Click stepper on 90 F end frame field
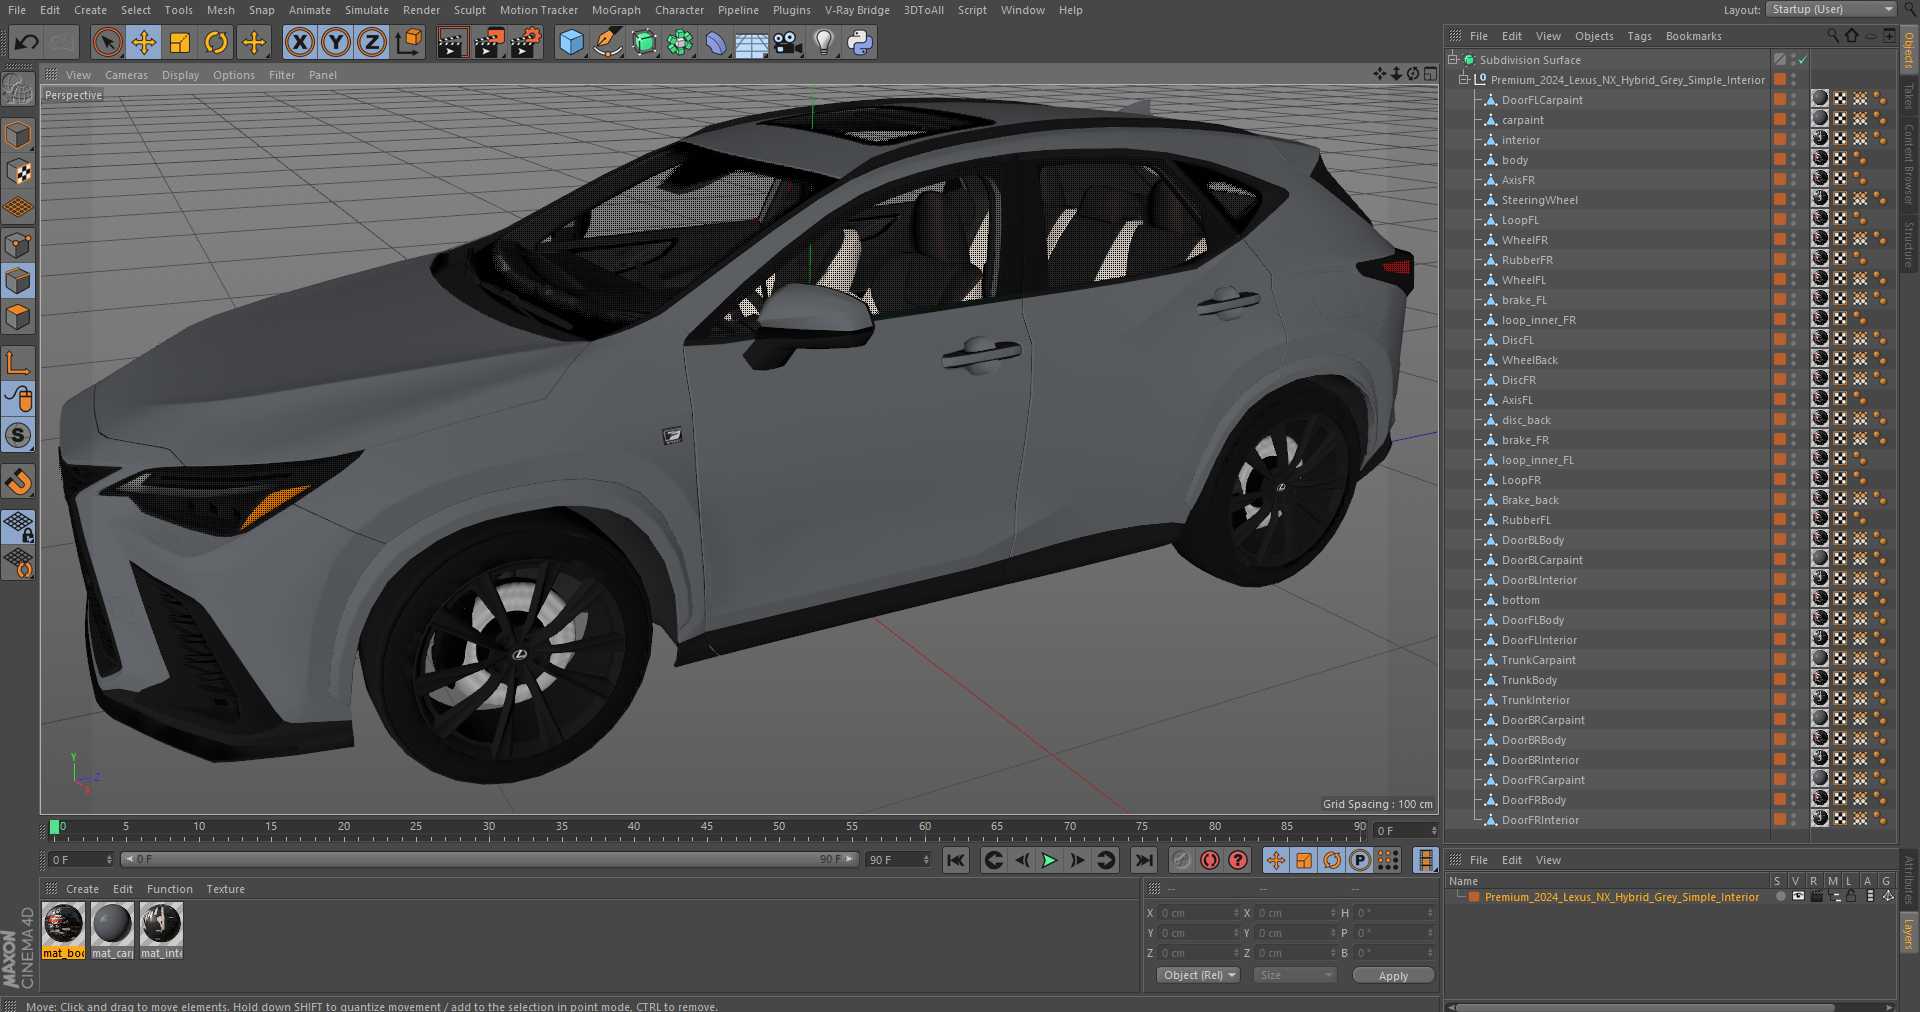This screenshot has height=1012, width=1920. pos(926,860)
